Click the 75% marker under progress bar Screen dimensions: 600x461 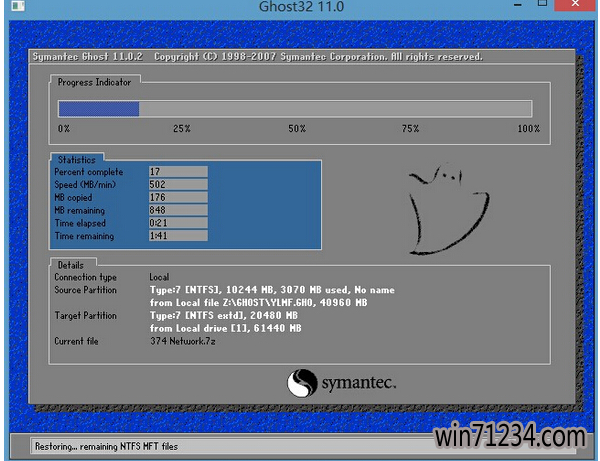(410, 129)
